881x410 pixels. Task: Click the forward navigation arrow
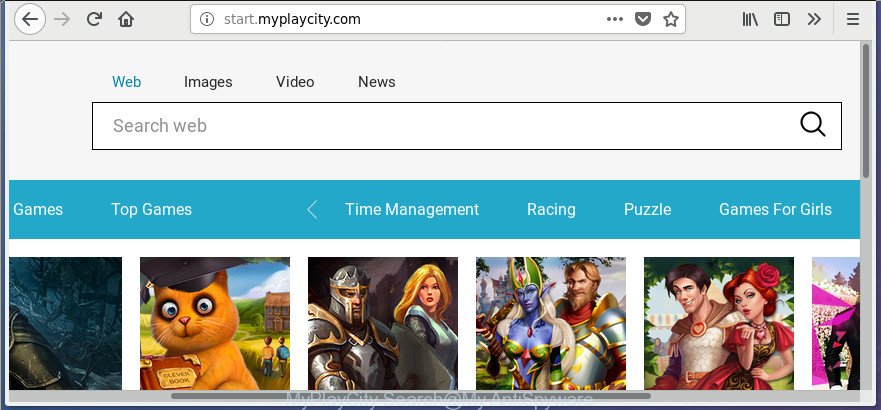pos(62,19)
